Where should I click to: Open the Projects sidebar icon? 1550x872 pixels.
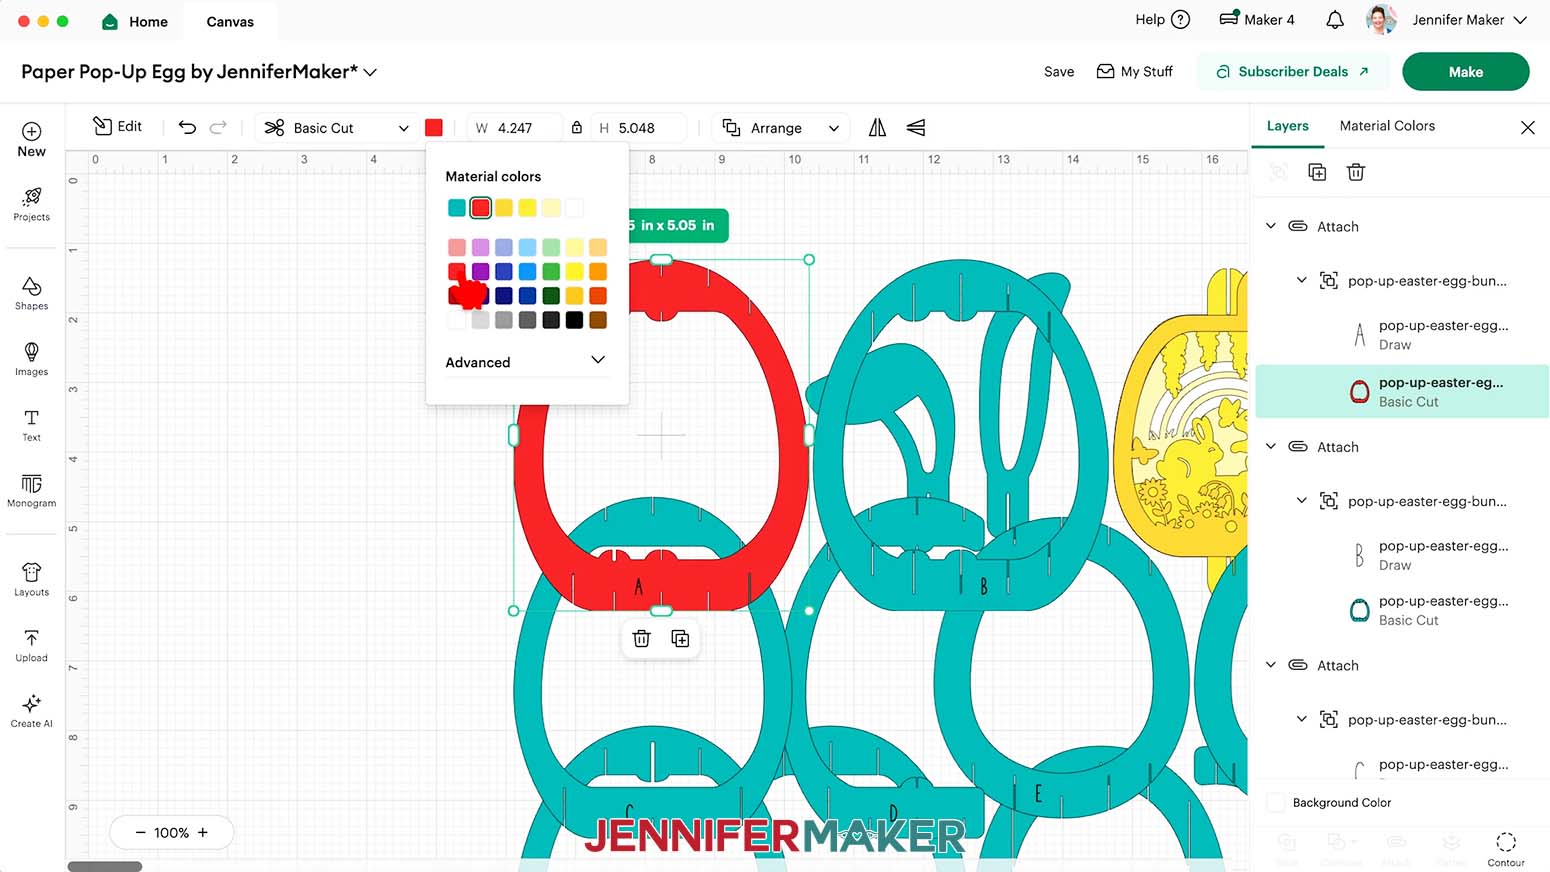click(31, 204)
